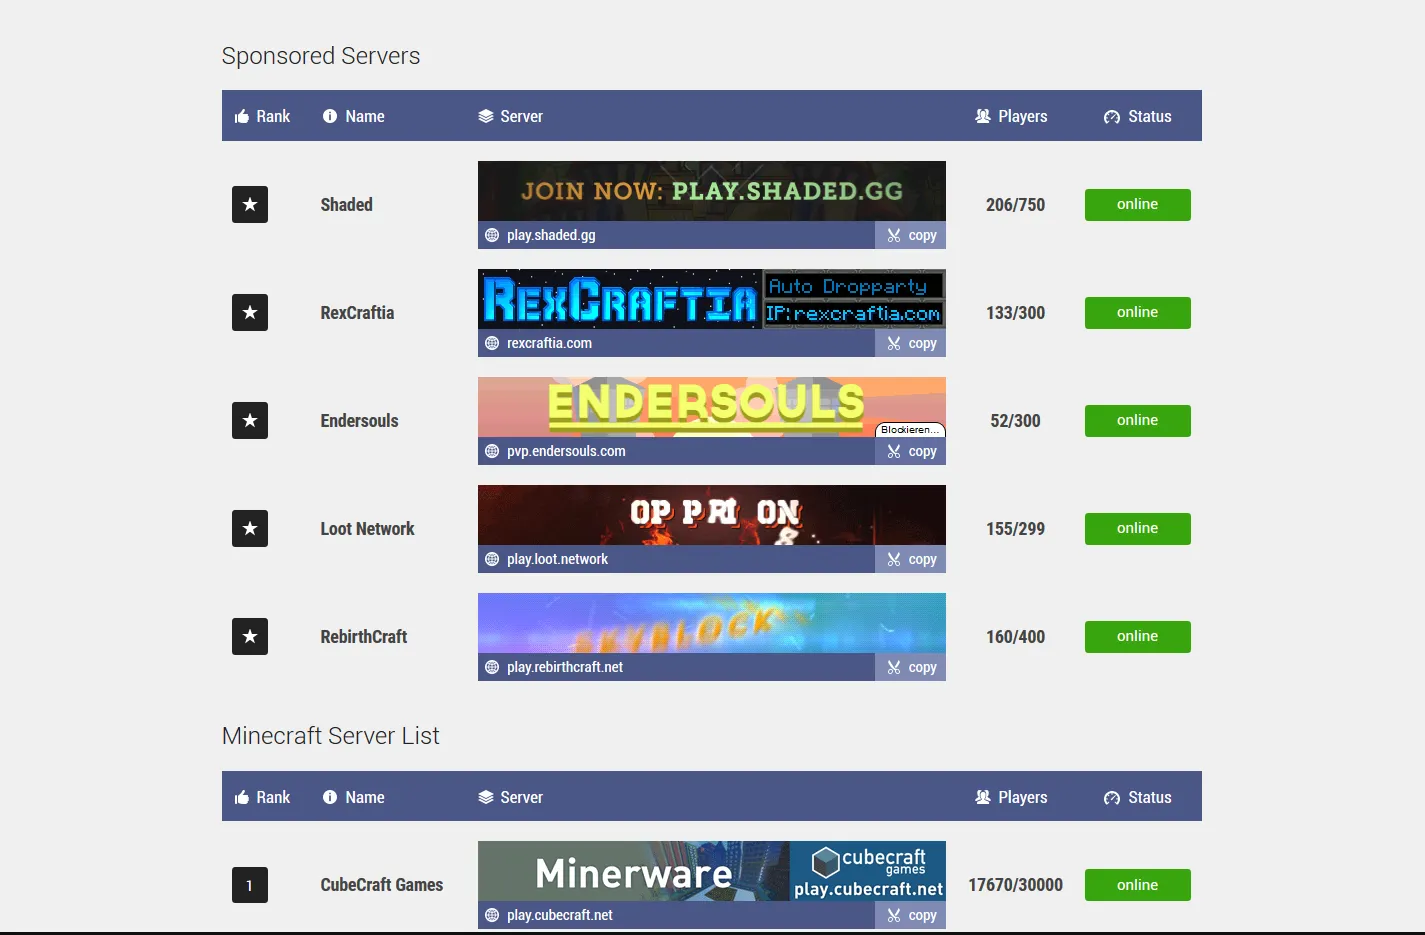Click the thumbs-up Rank icon in Sponsored header
Screen dimensions: 1425x935
[242, 117]
